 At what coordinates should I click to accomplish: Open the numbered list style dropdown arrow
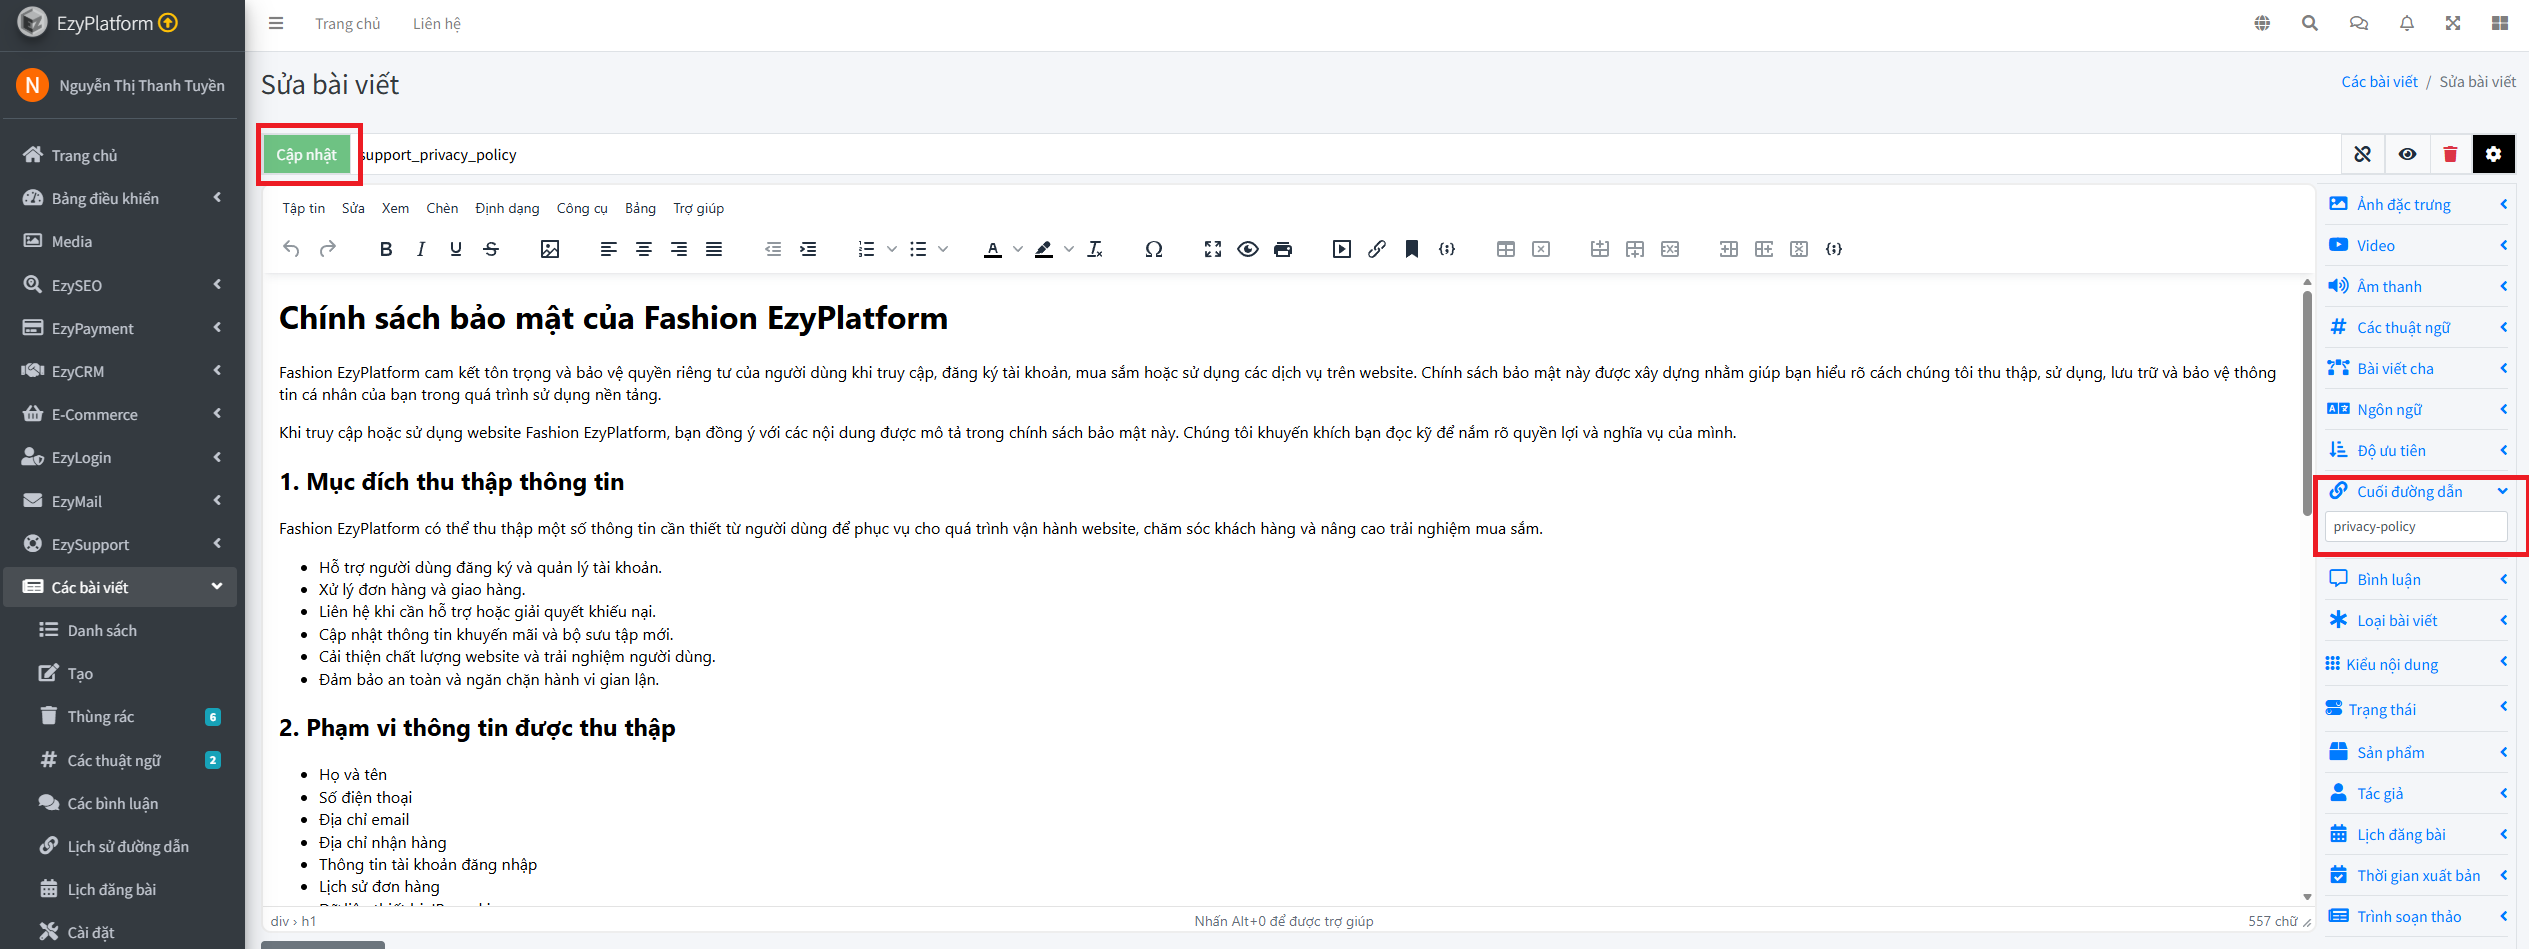tap(892, 249)
